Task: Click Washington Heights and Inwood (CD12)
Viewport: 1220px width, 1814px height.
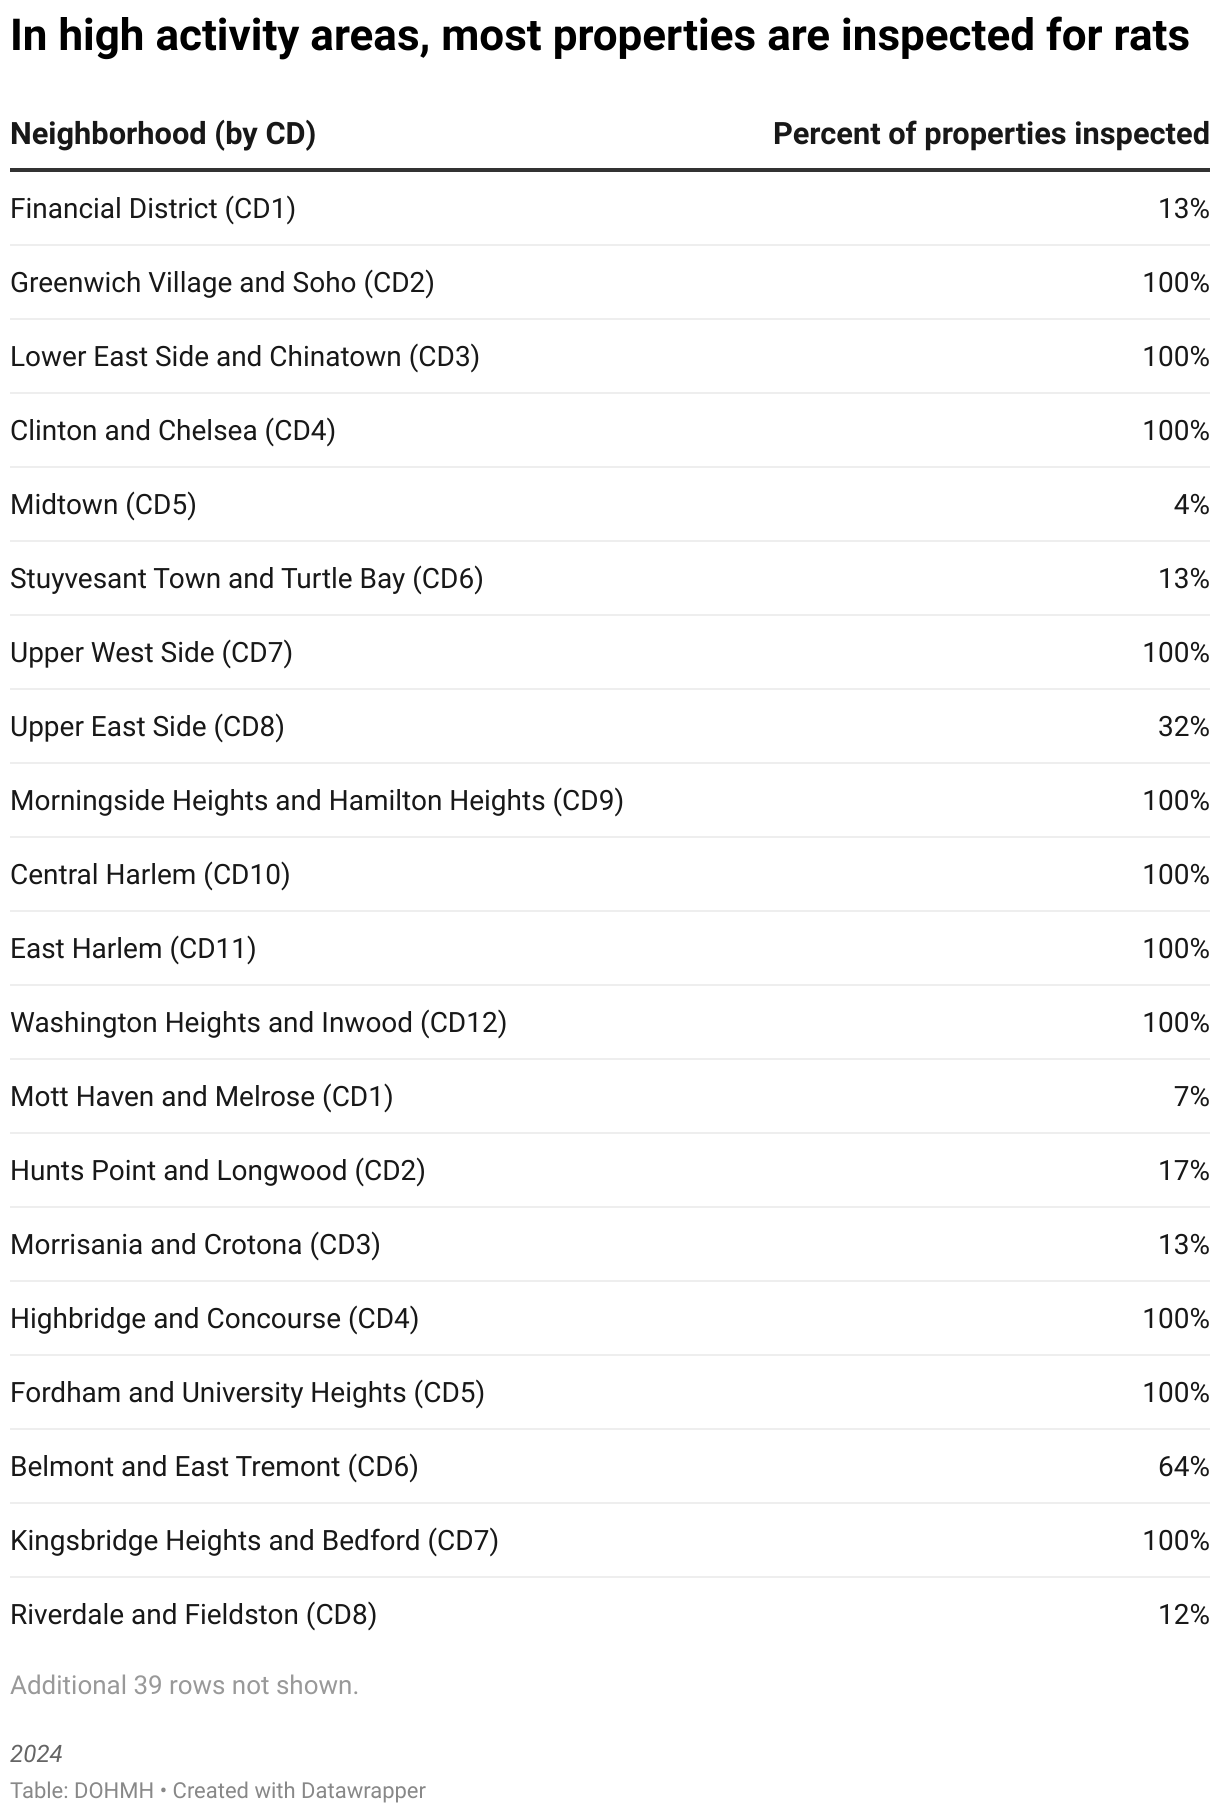Action: point(258,1023)
